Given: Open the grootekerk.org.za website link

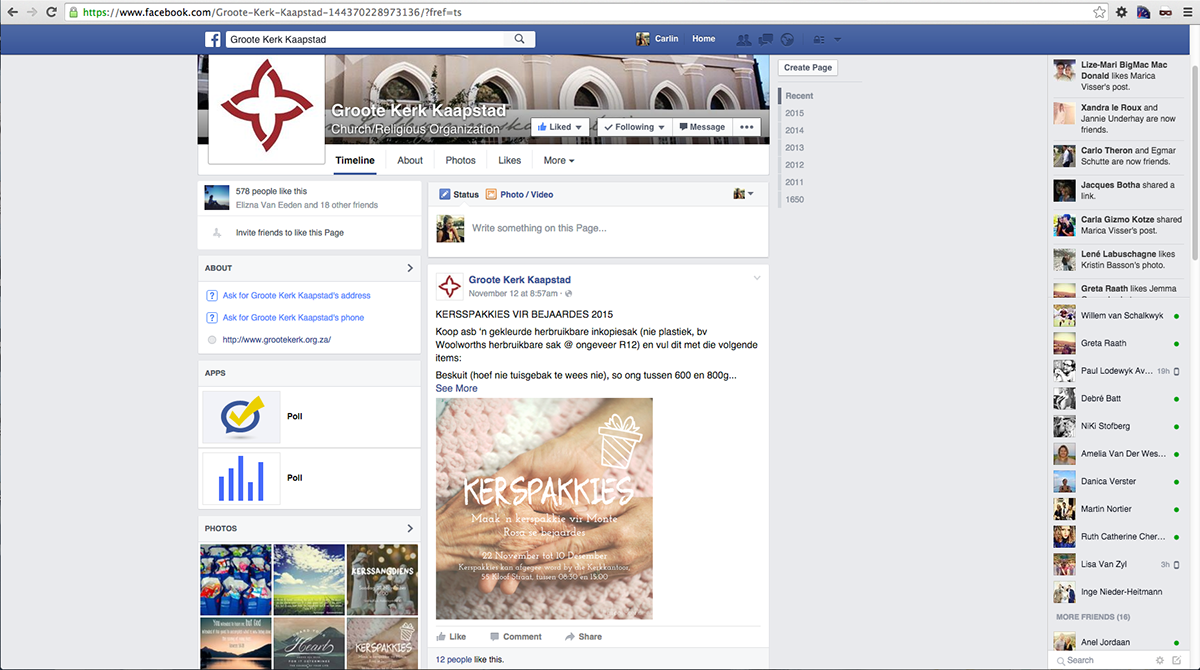Looking at the screenshot, I should point(277,340).
